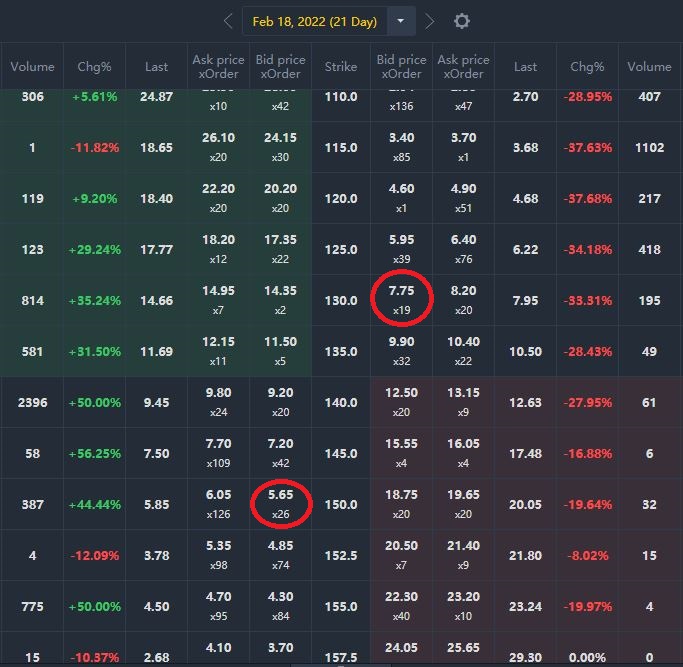Click the puts Last column header
Image resolution: width=683 pixels, height=667 pixels.
click(525, 67)
